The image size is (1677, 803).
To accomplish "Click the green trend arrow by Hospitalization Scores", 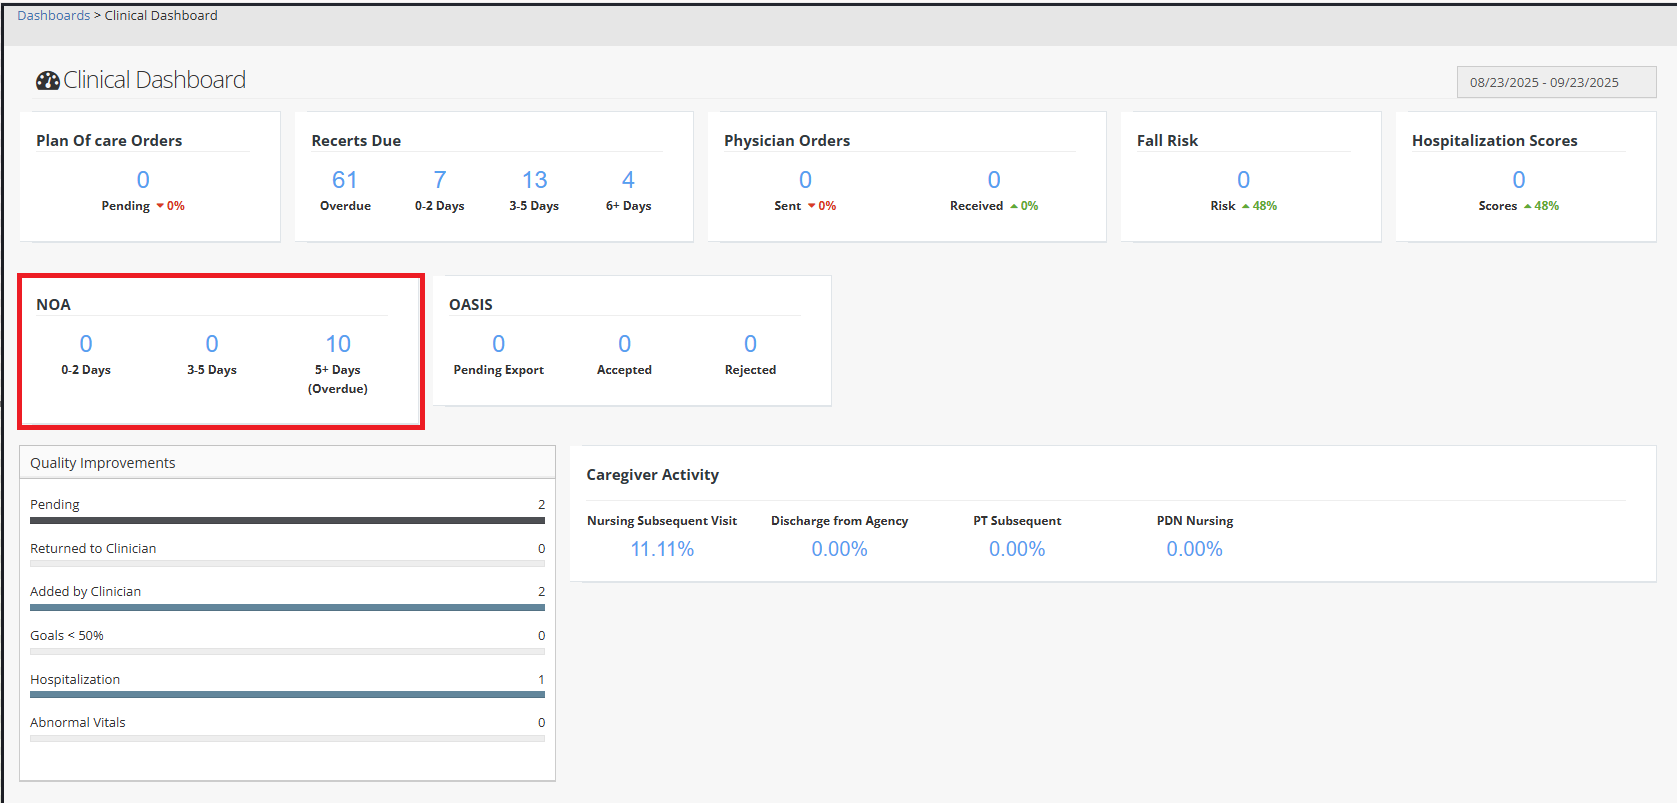I will (1527, 206).
